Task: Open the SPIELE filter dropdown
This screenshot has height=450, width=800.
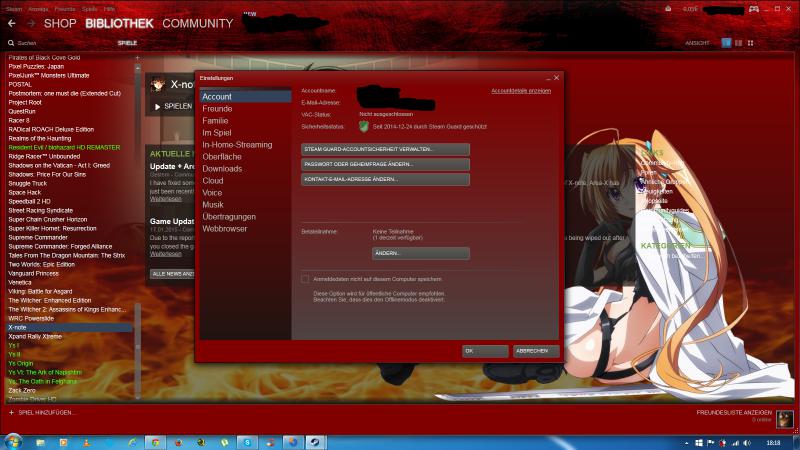Action: point(127,43)
